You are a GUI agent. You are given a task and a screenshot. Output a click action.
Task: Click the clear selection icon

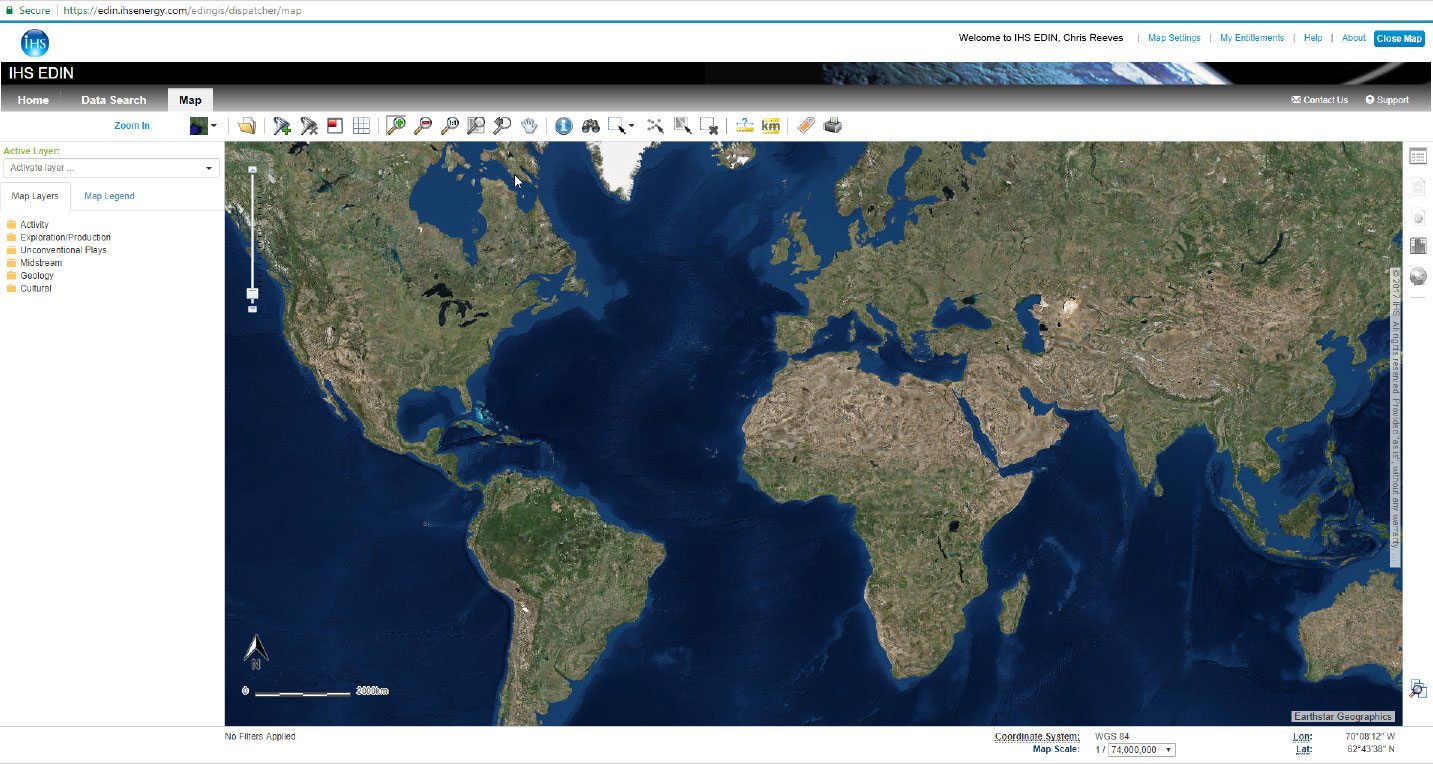click(x=709, y=126)
